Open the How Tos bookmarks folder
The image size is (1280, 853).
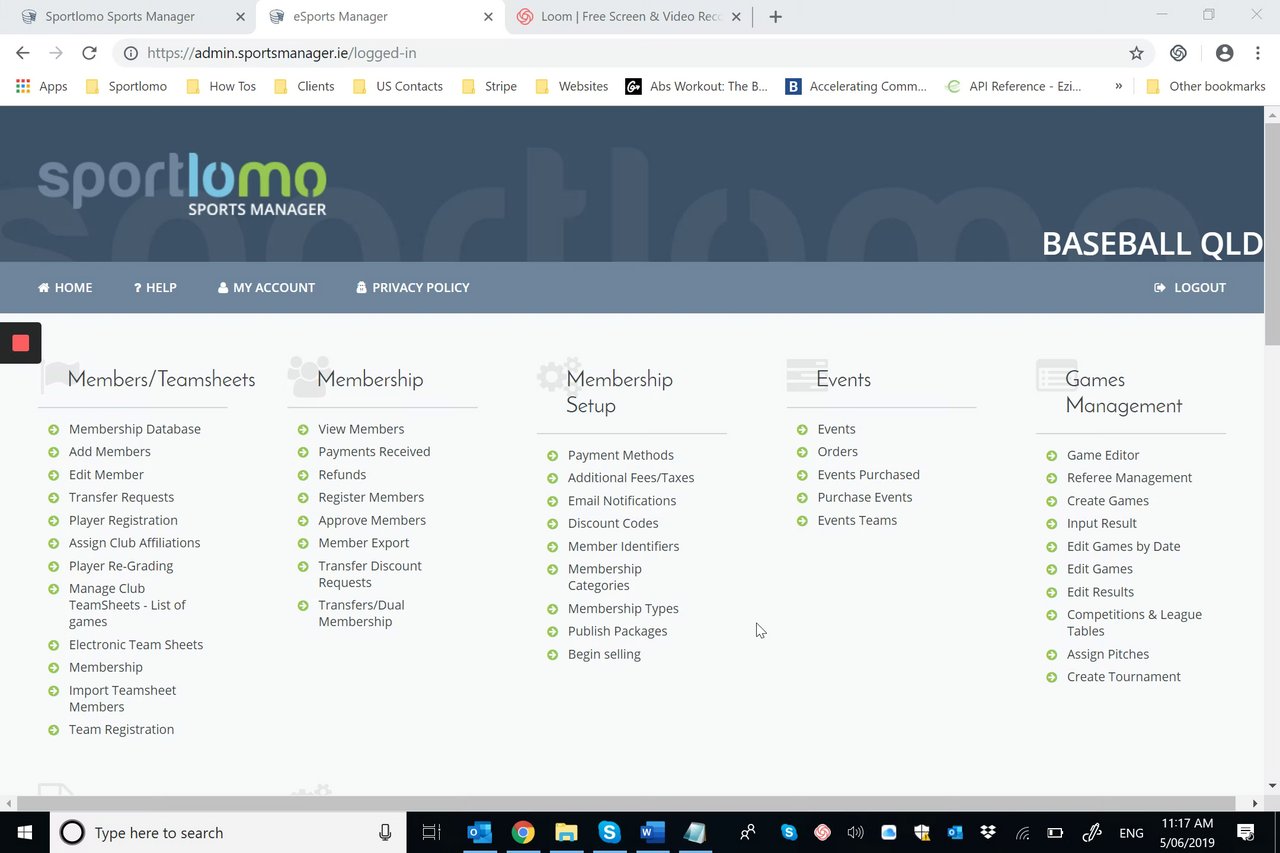[221, 86]
